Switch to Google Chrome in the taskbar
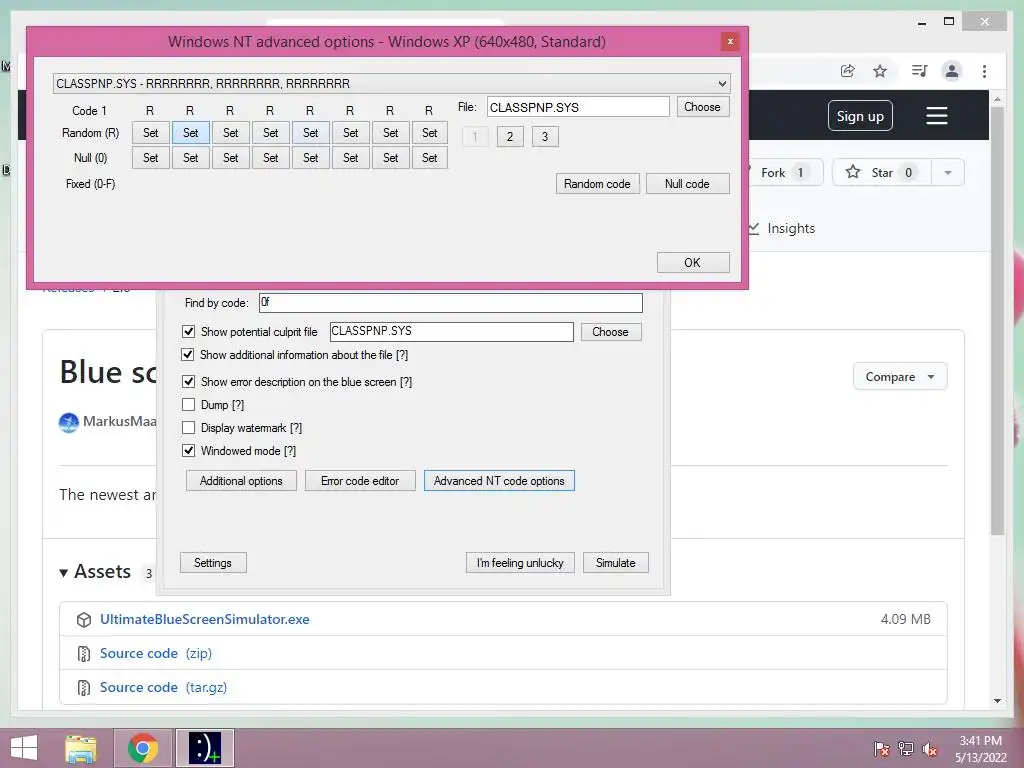Screen dimensions: 1024x768 coord(143,748)
